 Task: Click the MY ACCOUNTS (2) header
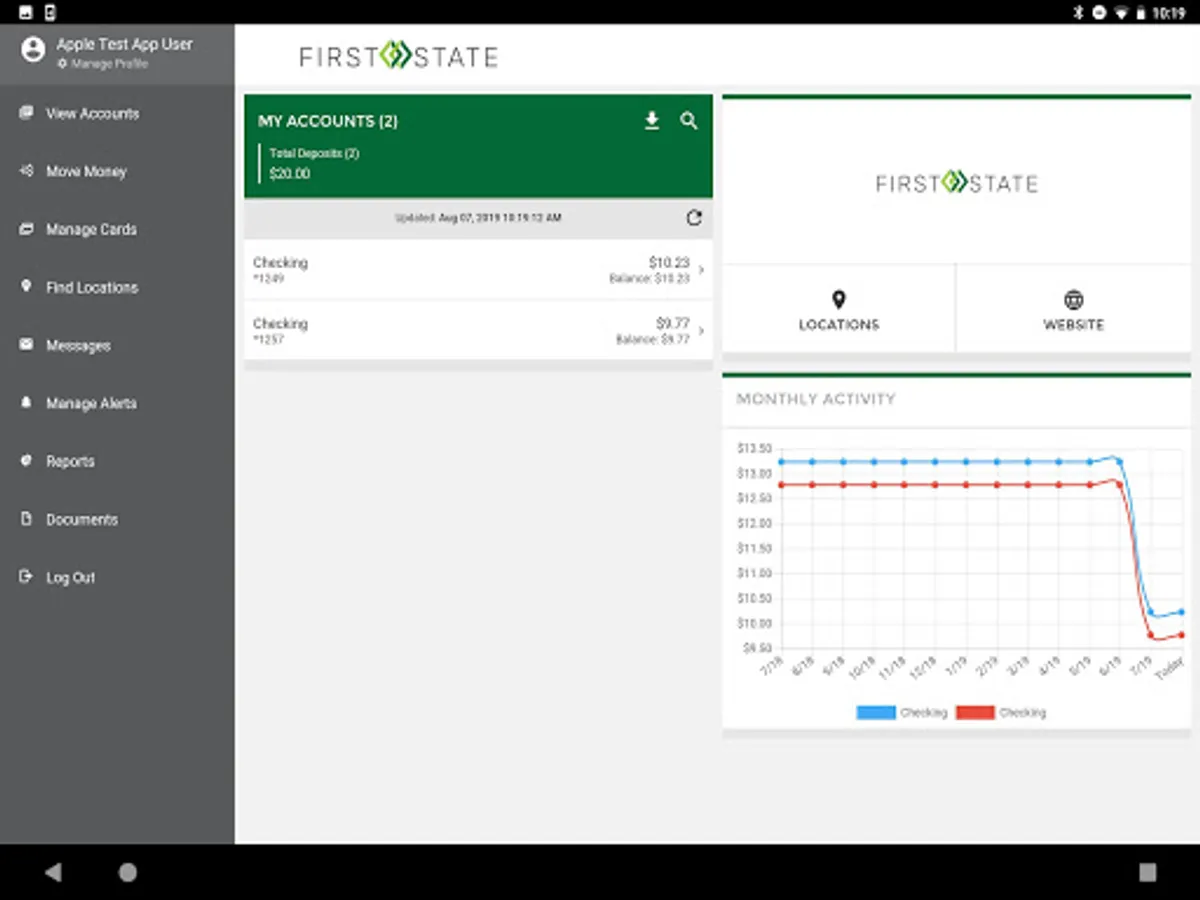coord(328,121)
